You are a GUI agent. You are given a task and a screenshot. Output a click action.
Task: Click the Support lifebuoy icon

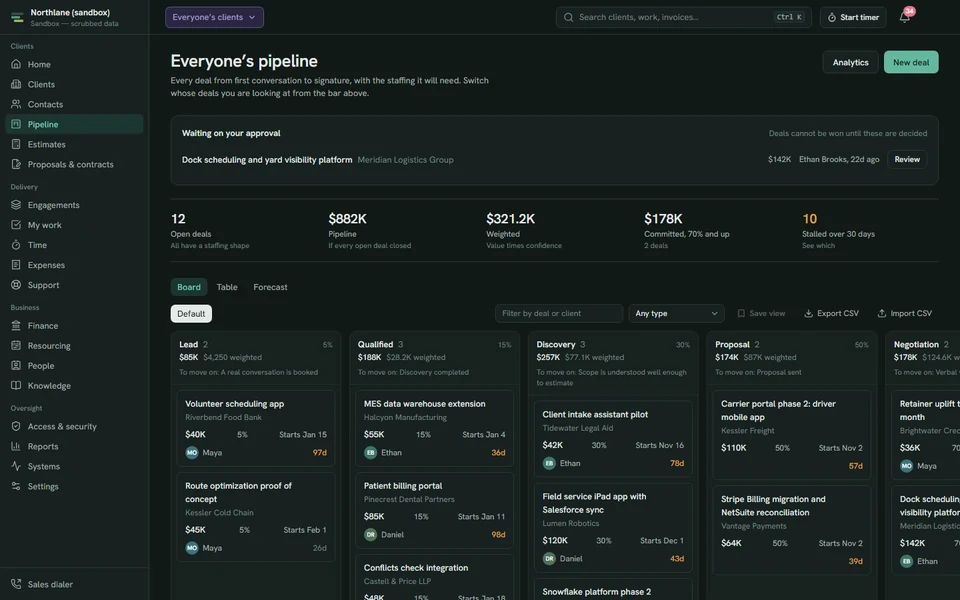tap(16, 285)
